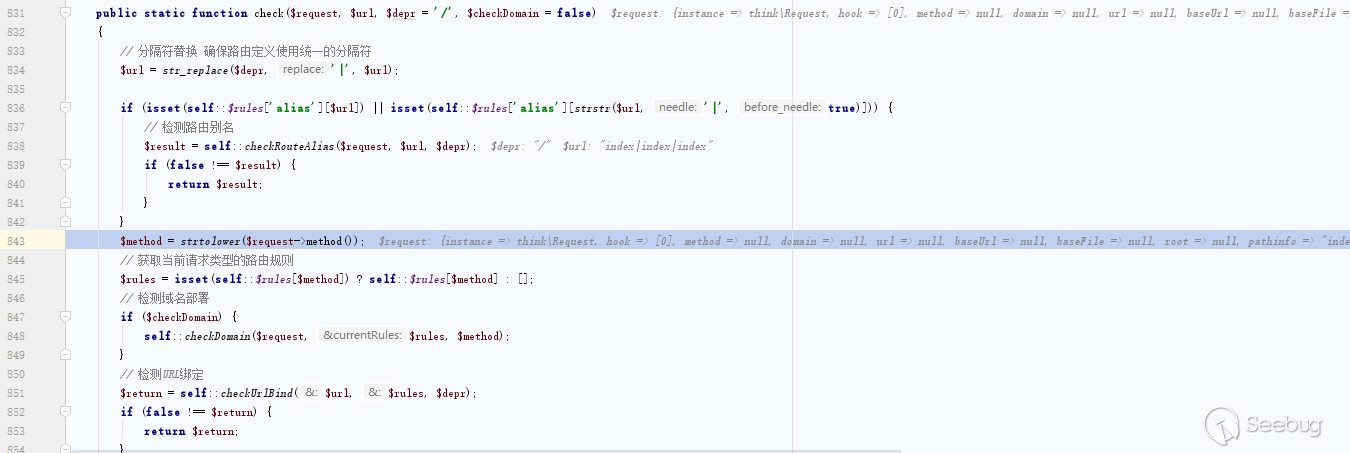Click fold end marker at line 849
This screenshot has height=453, width=1350.
click(65, 355)
